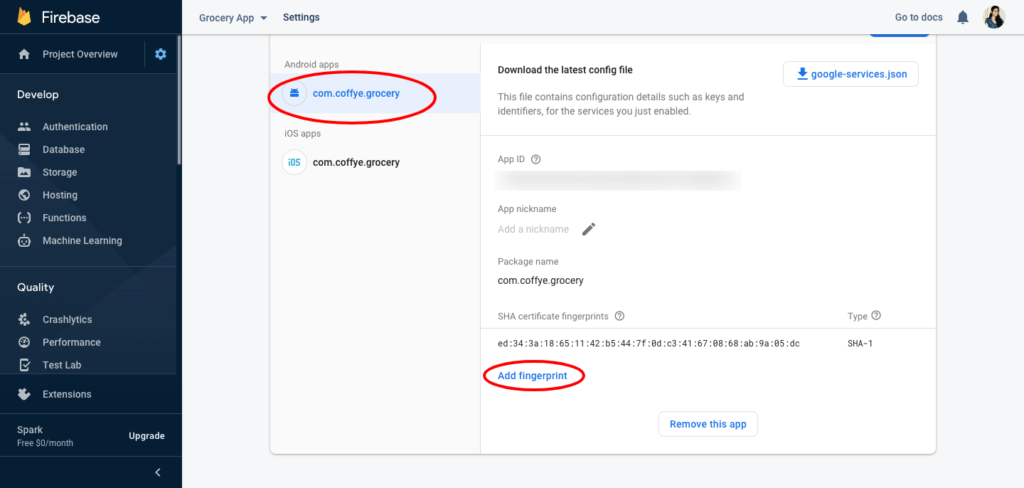Click the Add fingerprint link
The width and height of the screenshot is (1024, 488).
532,376
